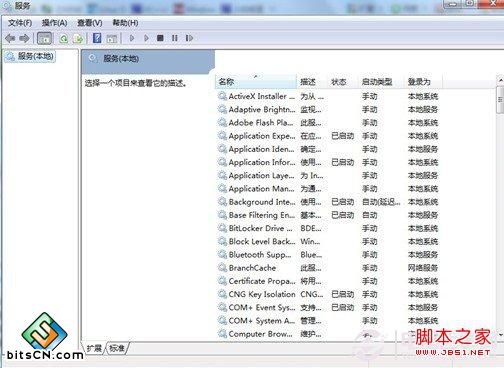Select the Block Level Back... service row
The image size is (504, 368).
pos(328,241)
